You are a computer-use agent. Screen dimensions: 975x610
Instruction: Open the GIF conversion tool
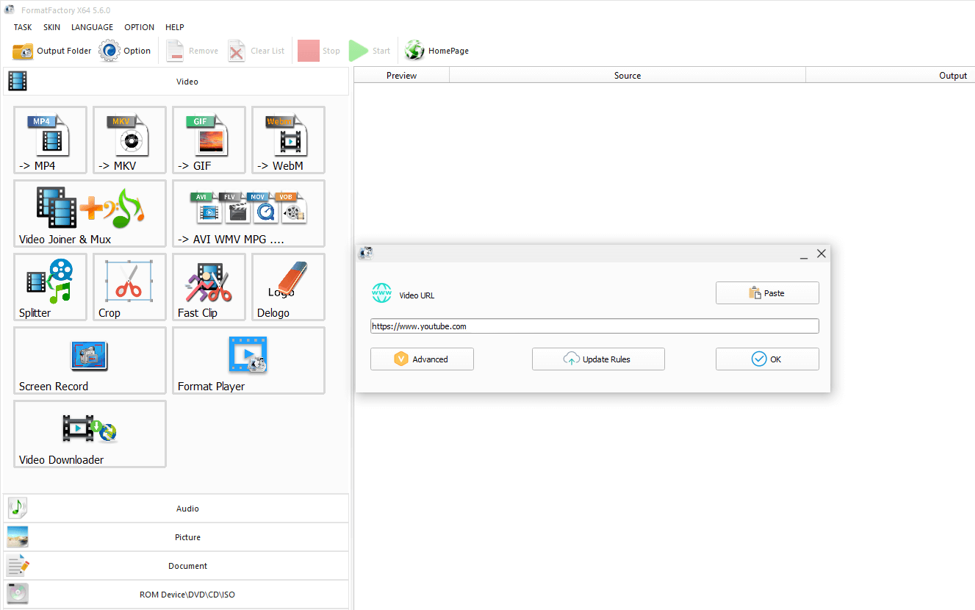tap(209, 140)
